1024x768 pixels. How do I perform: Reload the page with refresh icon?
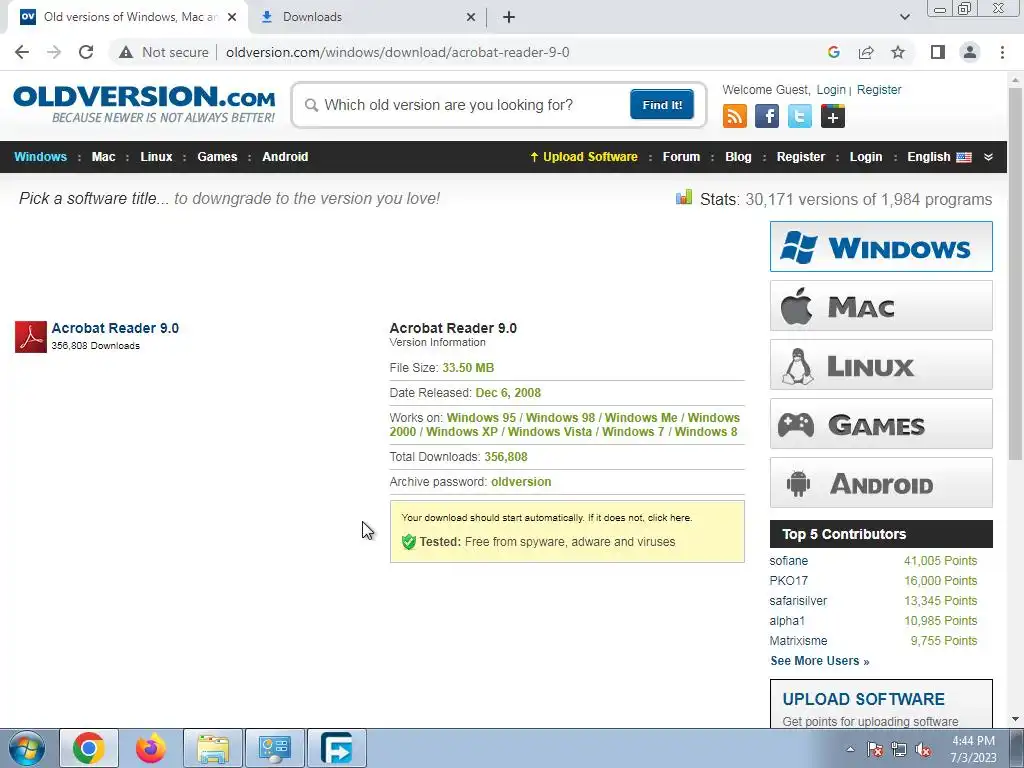86,52
